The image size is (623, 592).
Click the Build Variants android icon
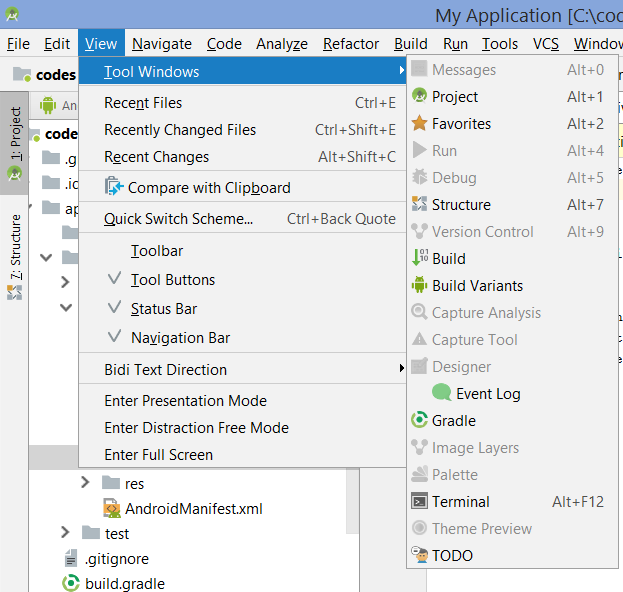[420, 286]
